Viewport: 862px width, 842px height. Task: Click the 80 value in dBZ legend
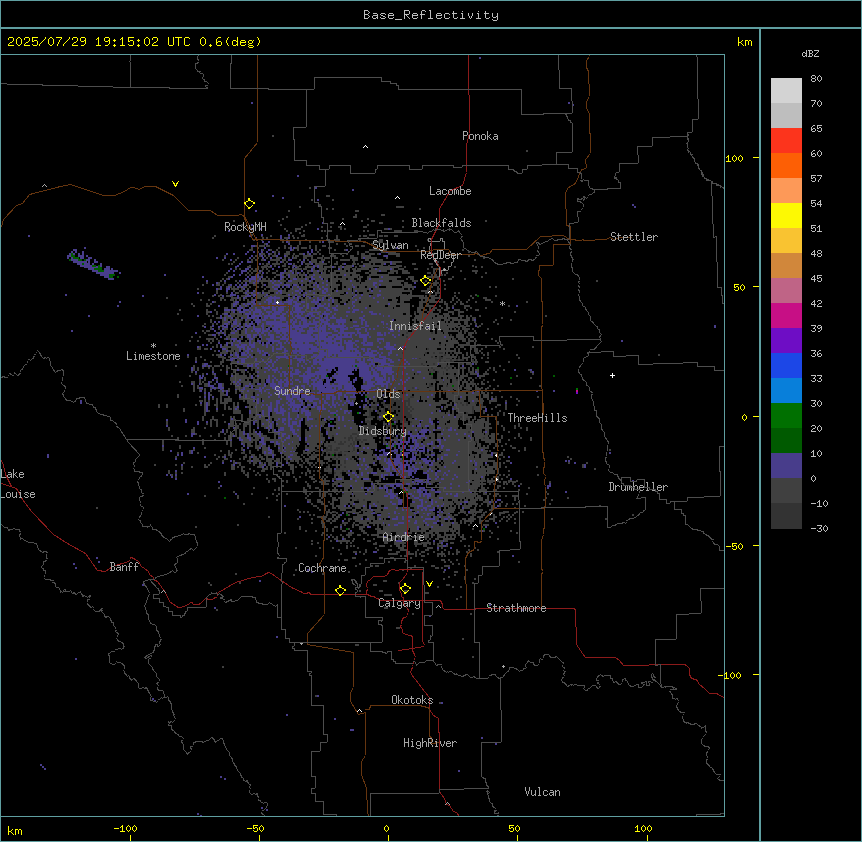[816, 79]
